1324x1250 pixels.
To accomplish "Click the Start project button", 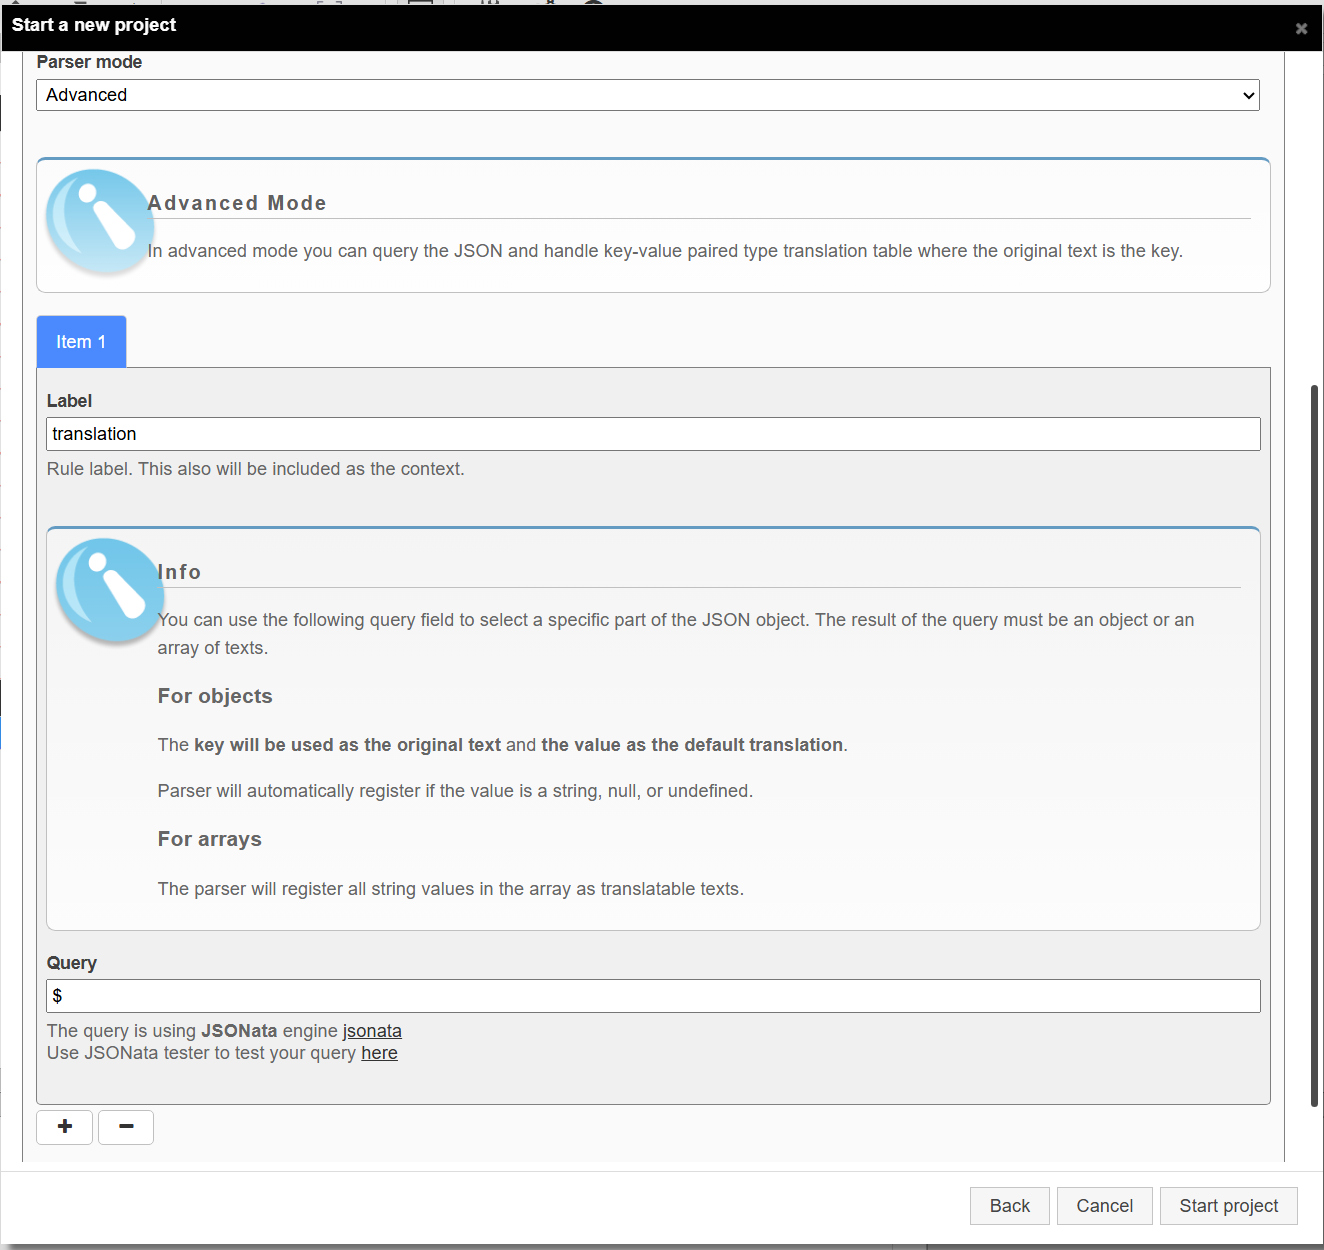I will pyautogui.click(x=1228, y=1206).
